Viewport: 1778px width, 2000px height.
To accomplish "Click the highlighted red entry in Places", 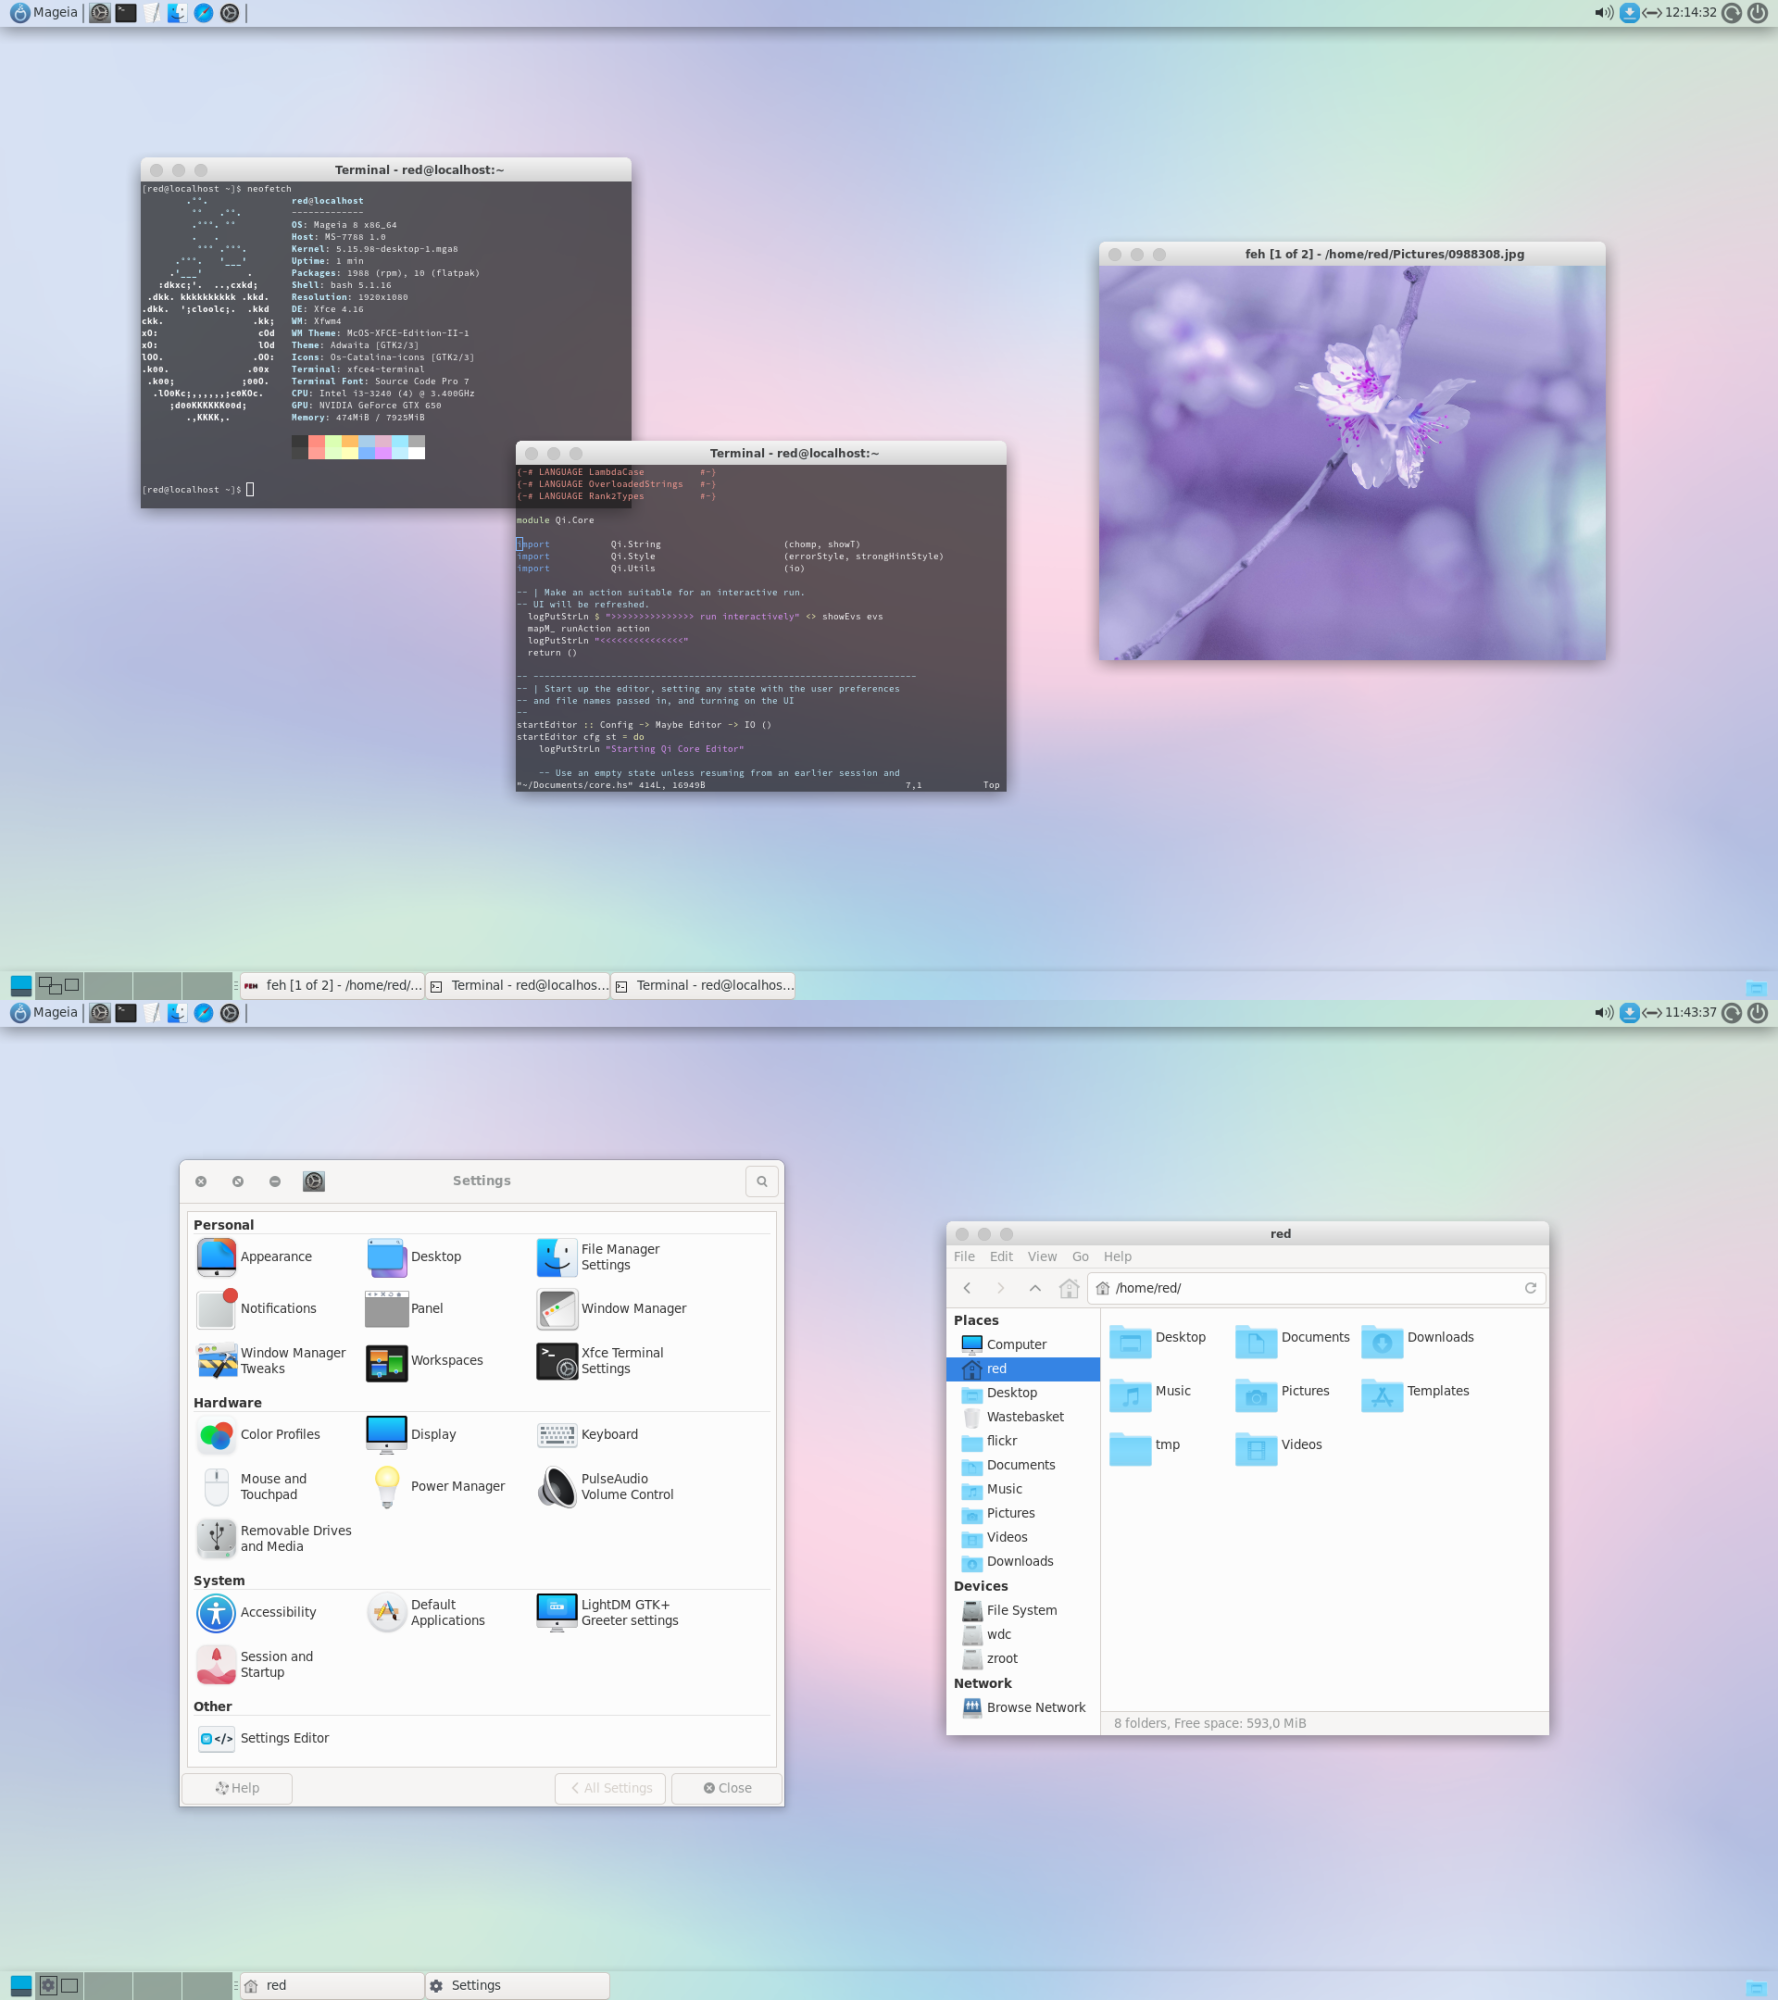I will pyautogui.click(x=1023, y=1369).
